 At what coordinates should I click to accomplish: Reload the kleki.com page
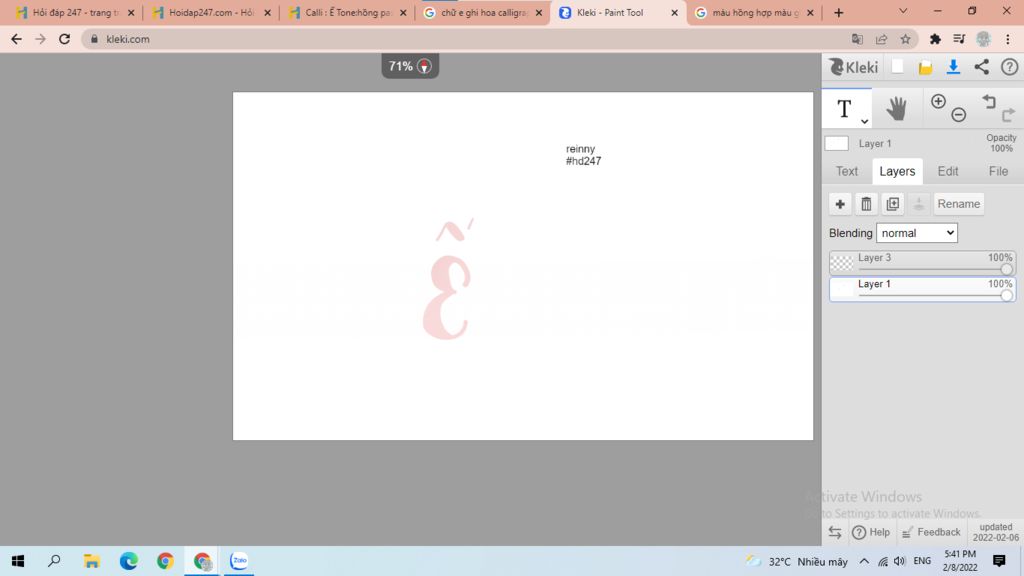pos(64,39)
